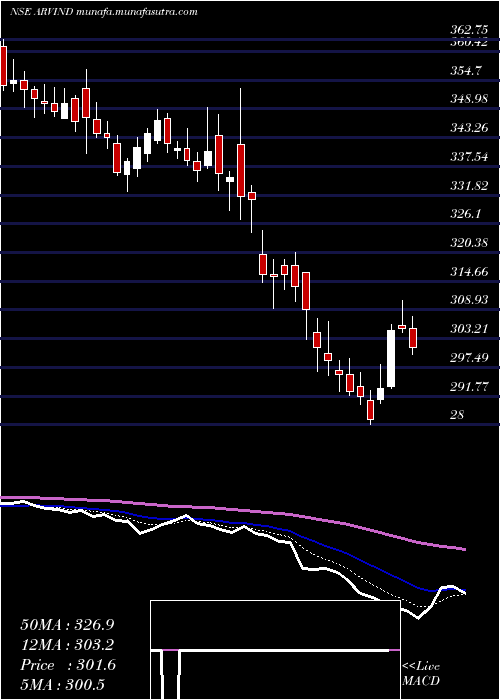Click the 331.82 price axis label

pyautogui.click(x=469, y=185)
